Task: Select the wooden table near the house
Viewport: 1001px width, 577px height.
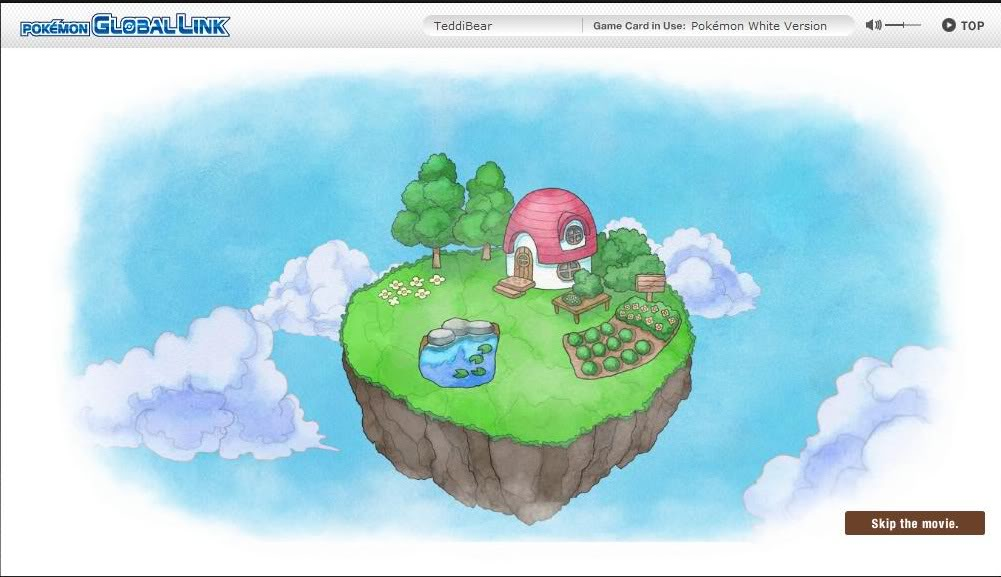Action: click(x=580, y=305)
